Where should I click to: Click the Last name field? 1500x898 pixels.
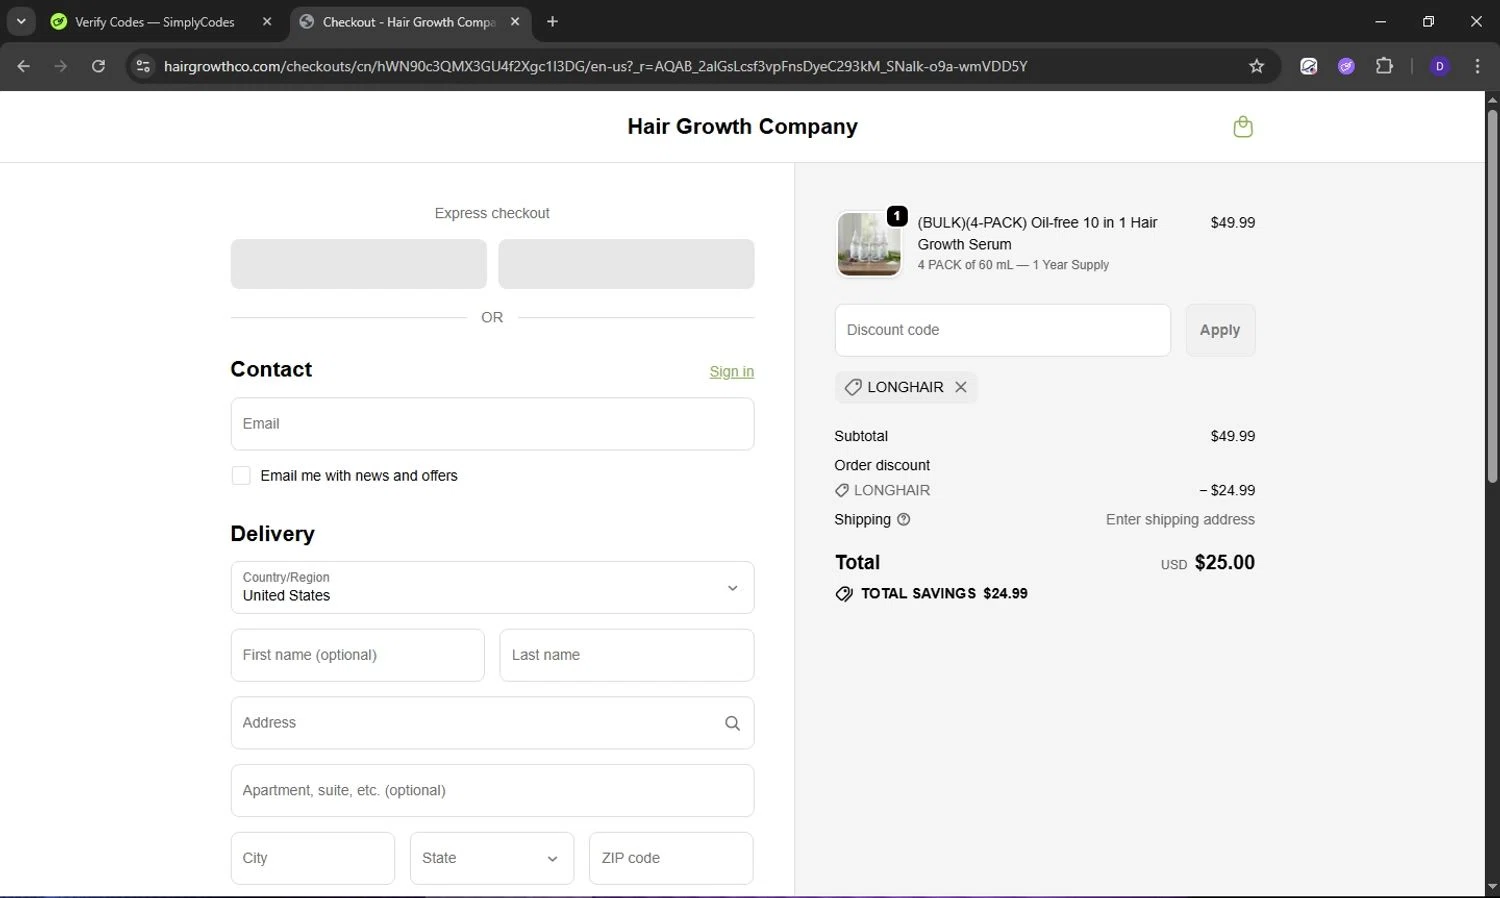pos(626,655)
